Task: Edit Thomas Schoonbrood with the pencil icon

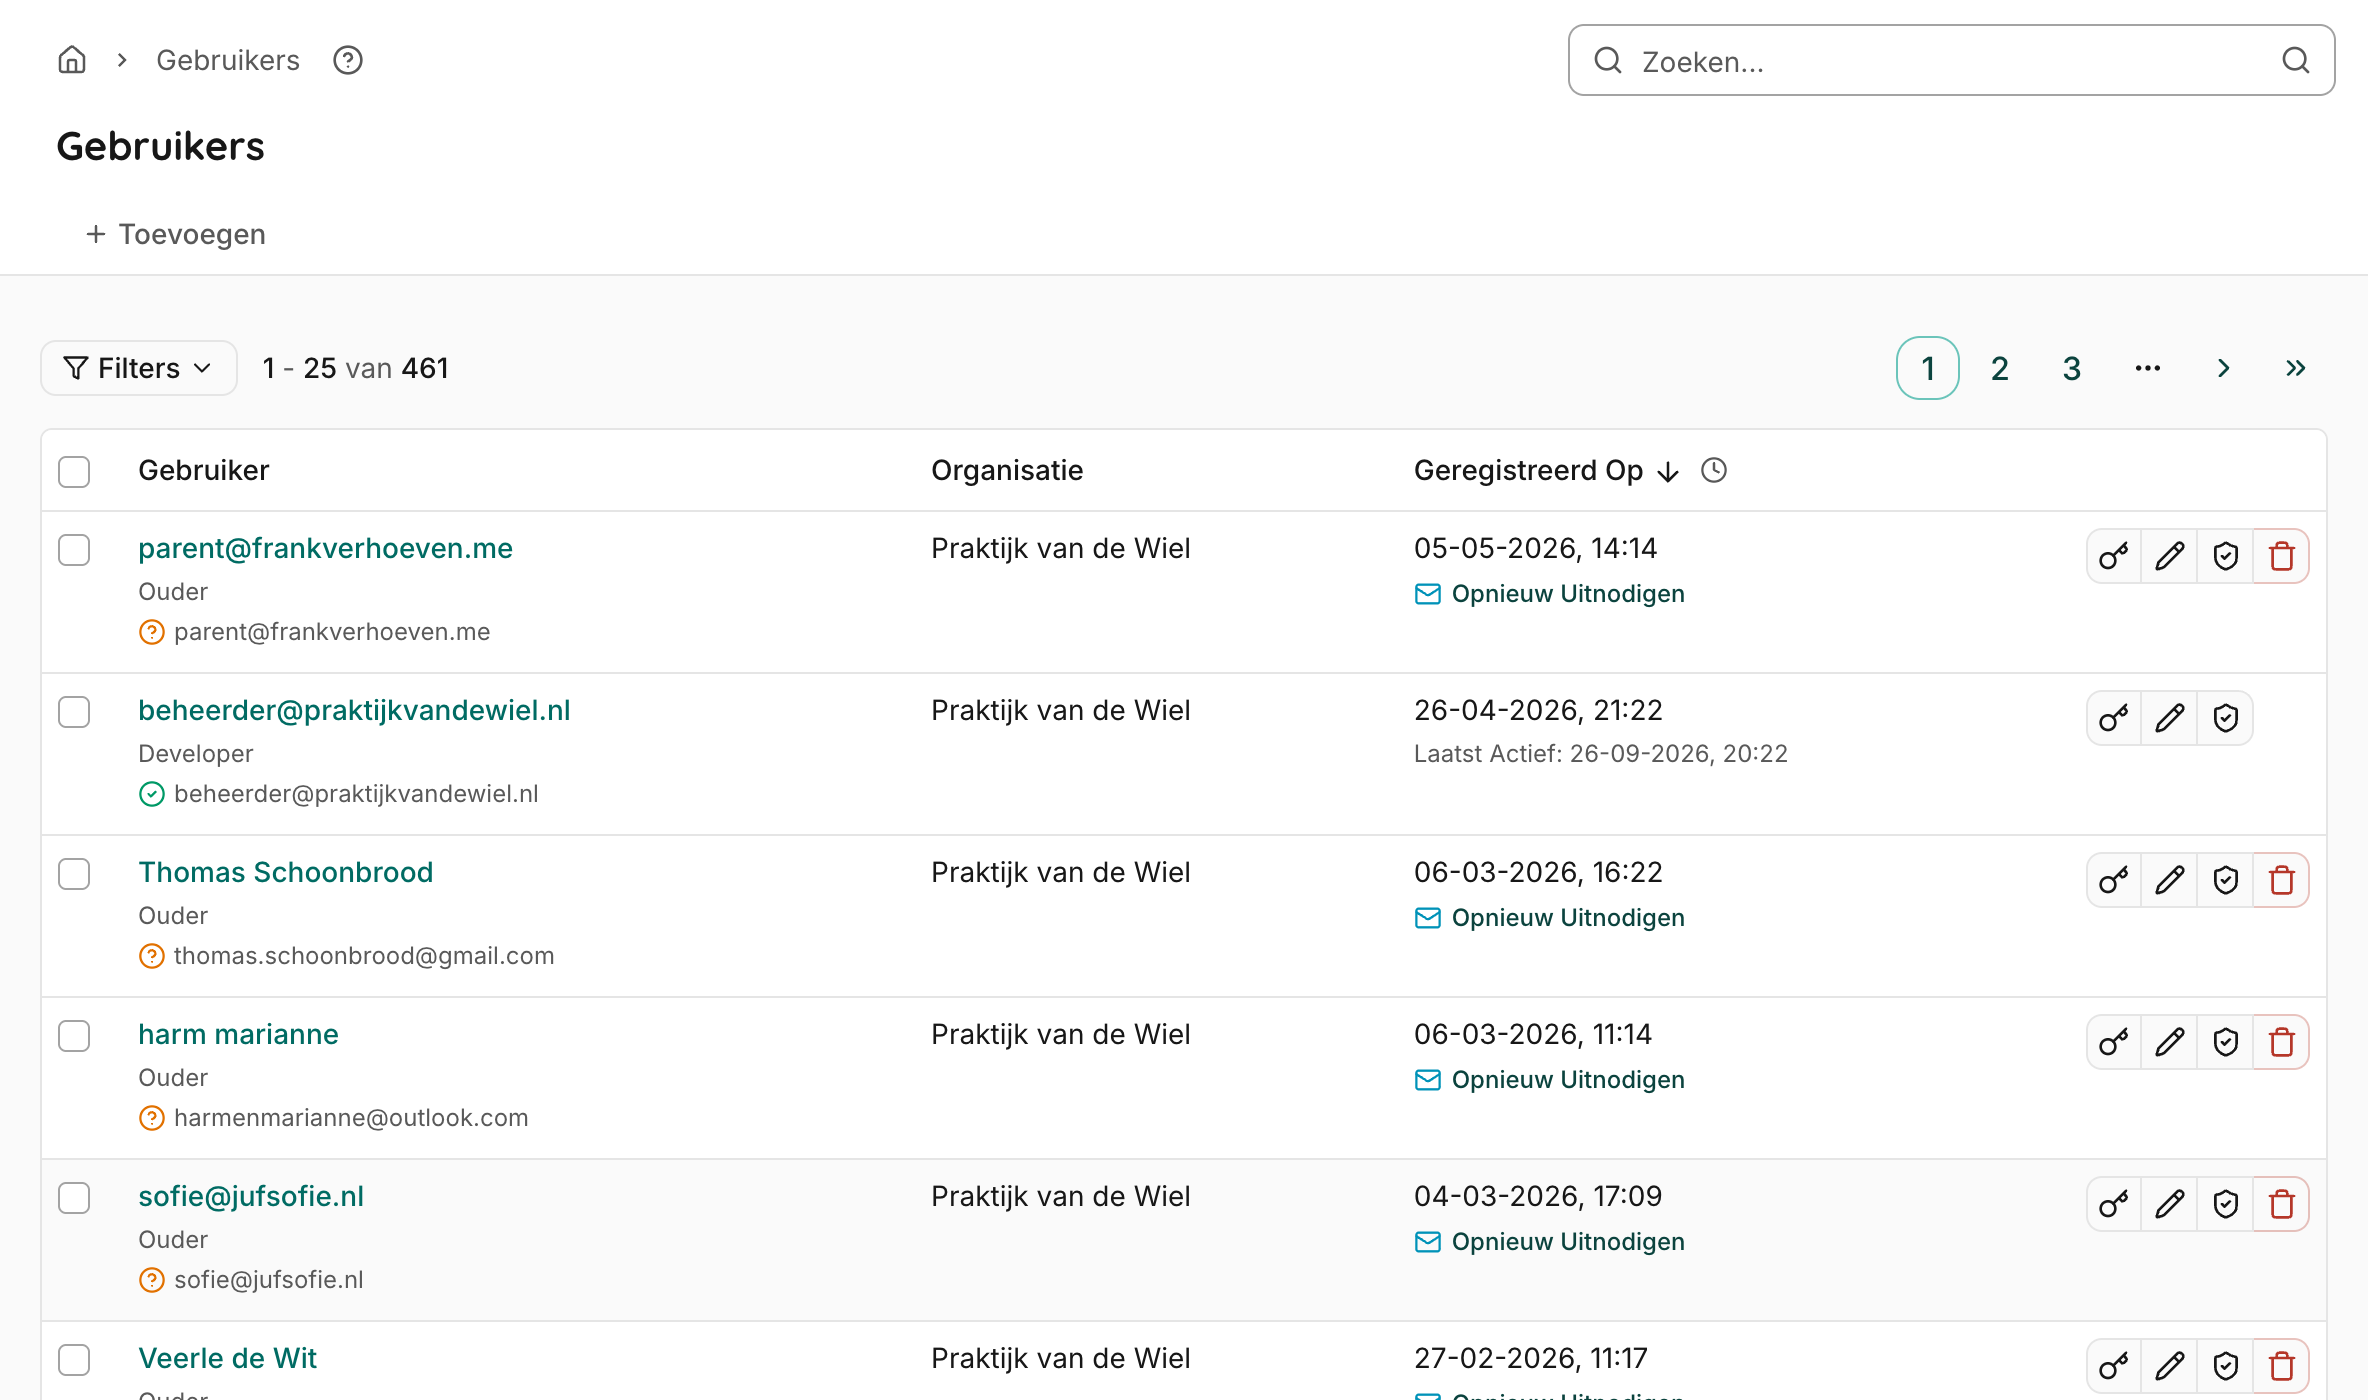Action: coord(2170,880)
